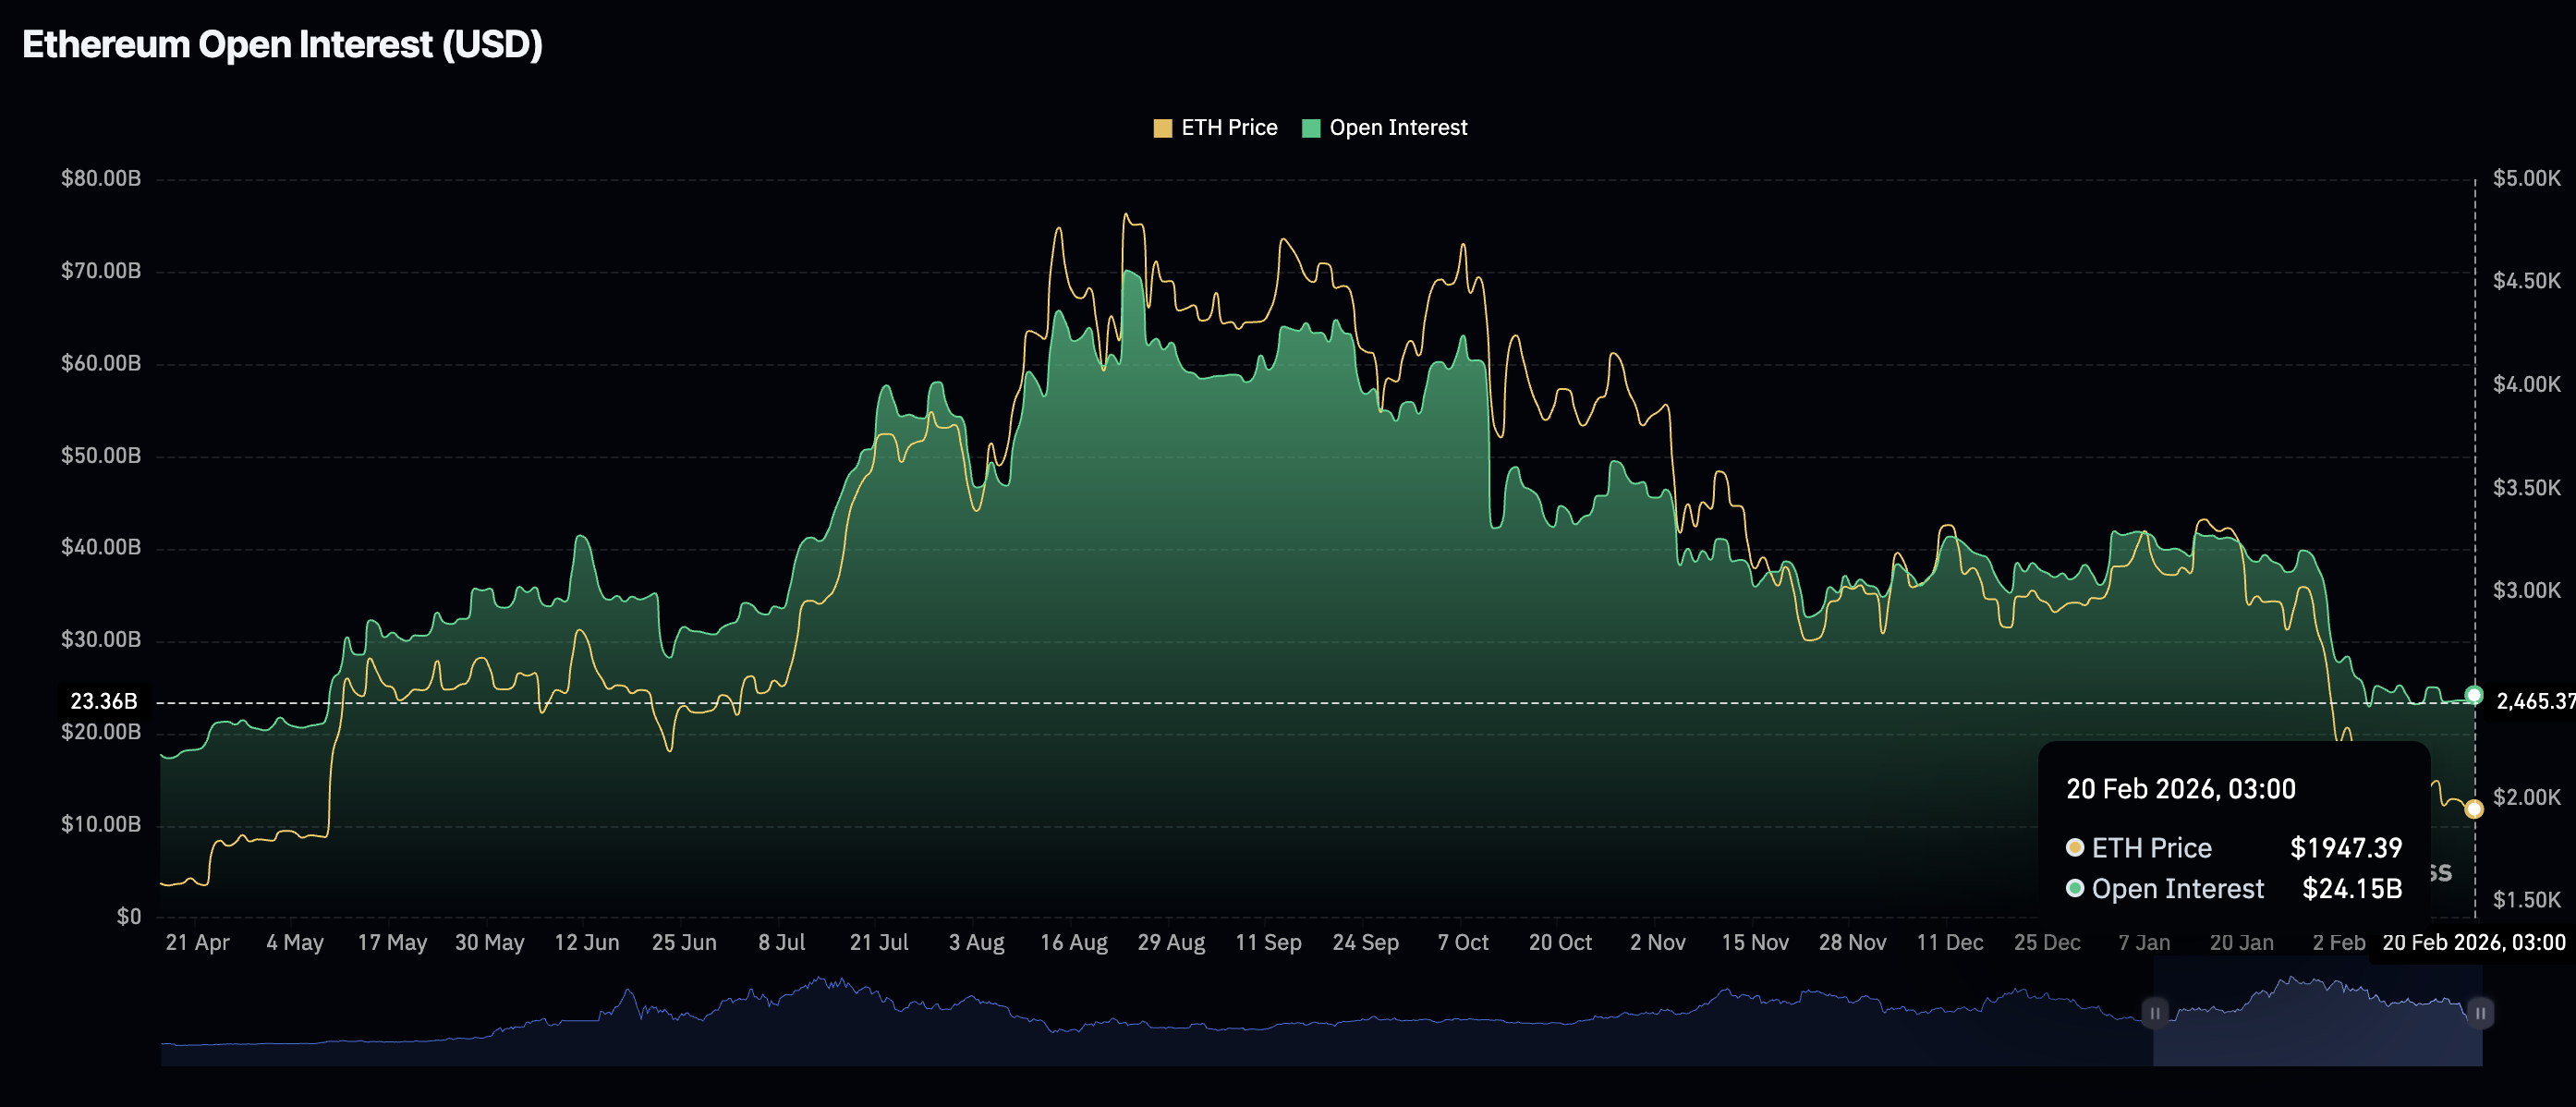The height and width of the screenshot is (1107, 2576).
Task: Click the Ethereum Open Interest (USD) title
Action: point(282,45)
